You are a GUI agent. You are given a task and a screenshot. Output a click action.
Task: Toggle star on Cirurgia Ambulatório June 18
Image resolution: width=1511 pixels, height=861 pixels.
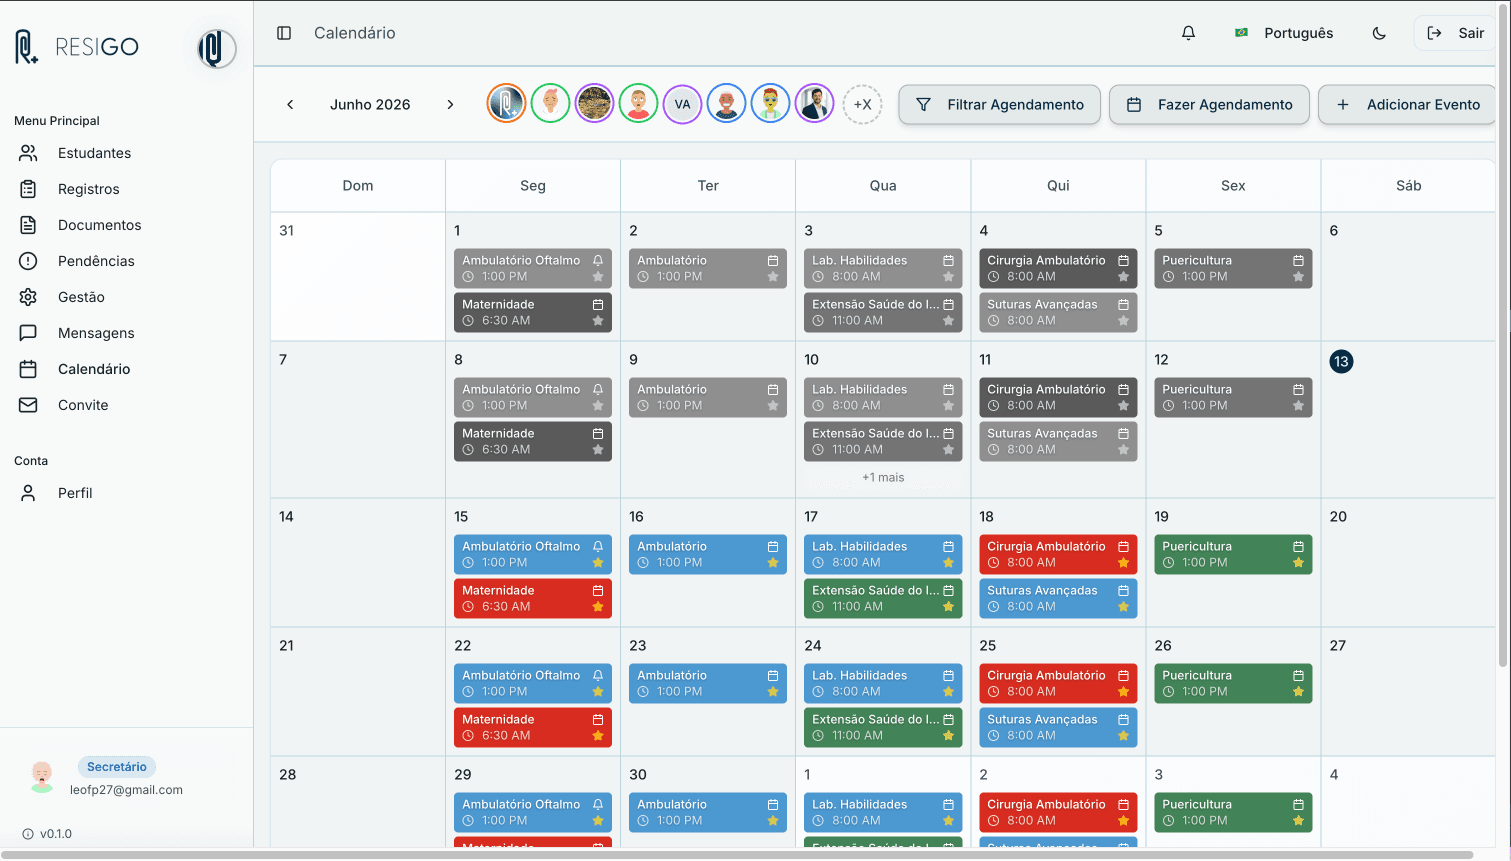pyautogui.click(x=1123, y=563)
